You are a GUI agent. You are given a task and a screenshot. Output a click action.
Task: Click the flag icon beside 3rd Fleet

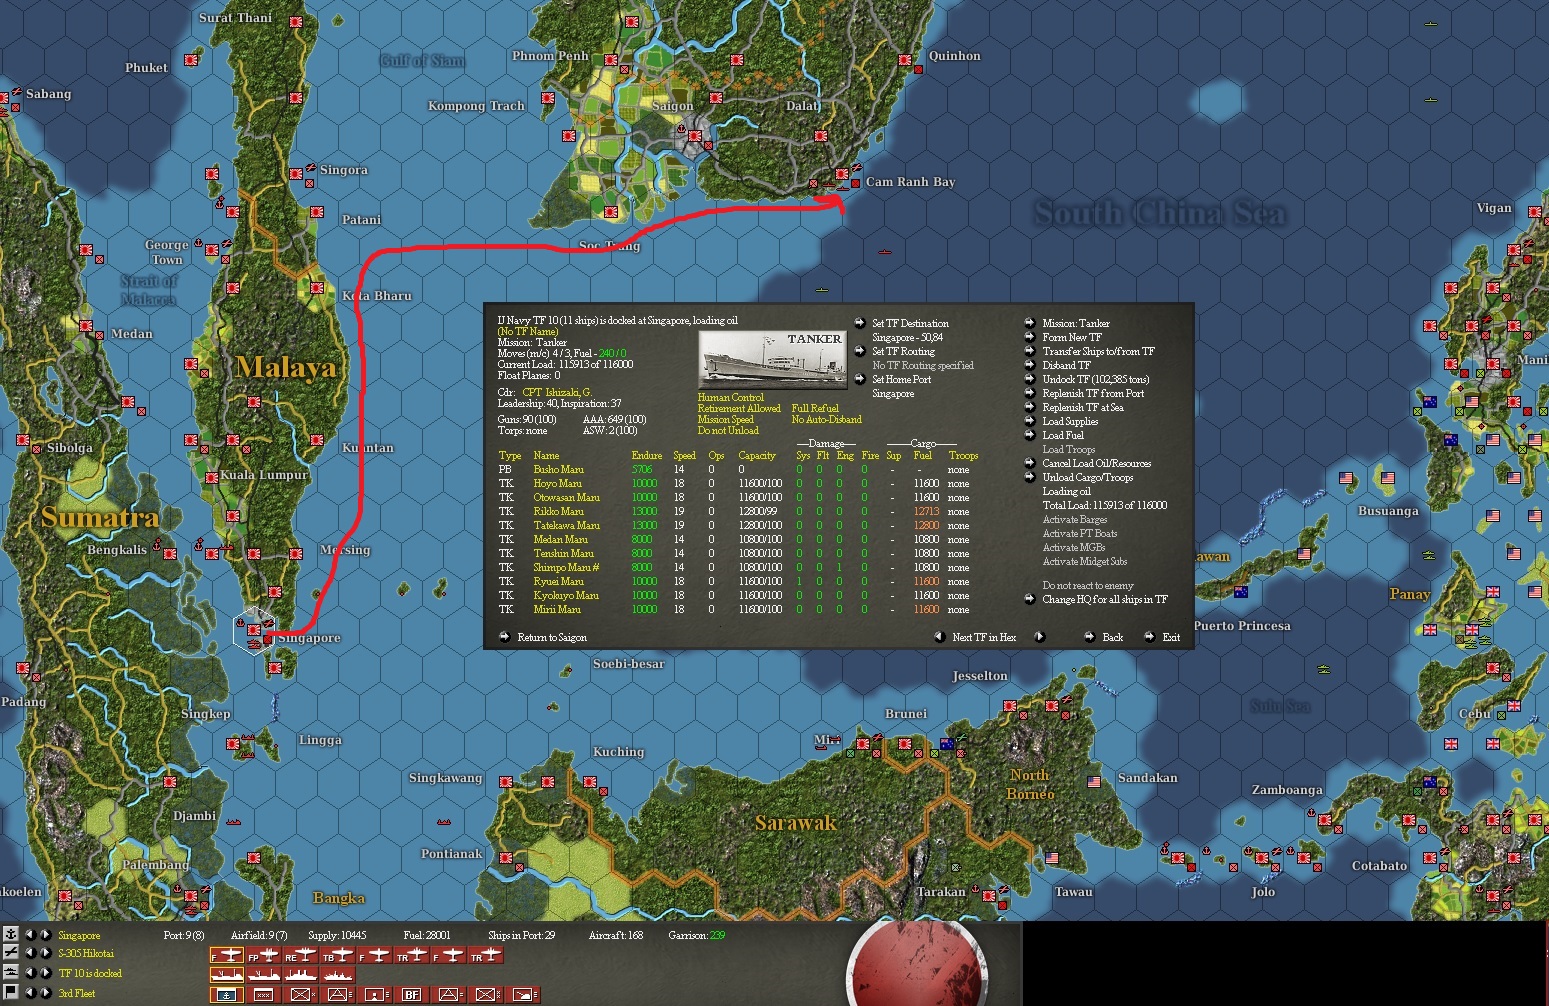[x=11, y=992]
